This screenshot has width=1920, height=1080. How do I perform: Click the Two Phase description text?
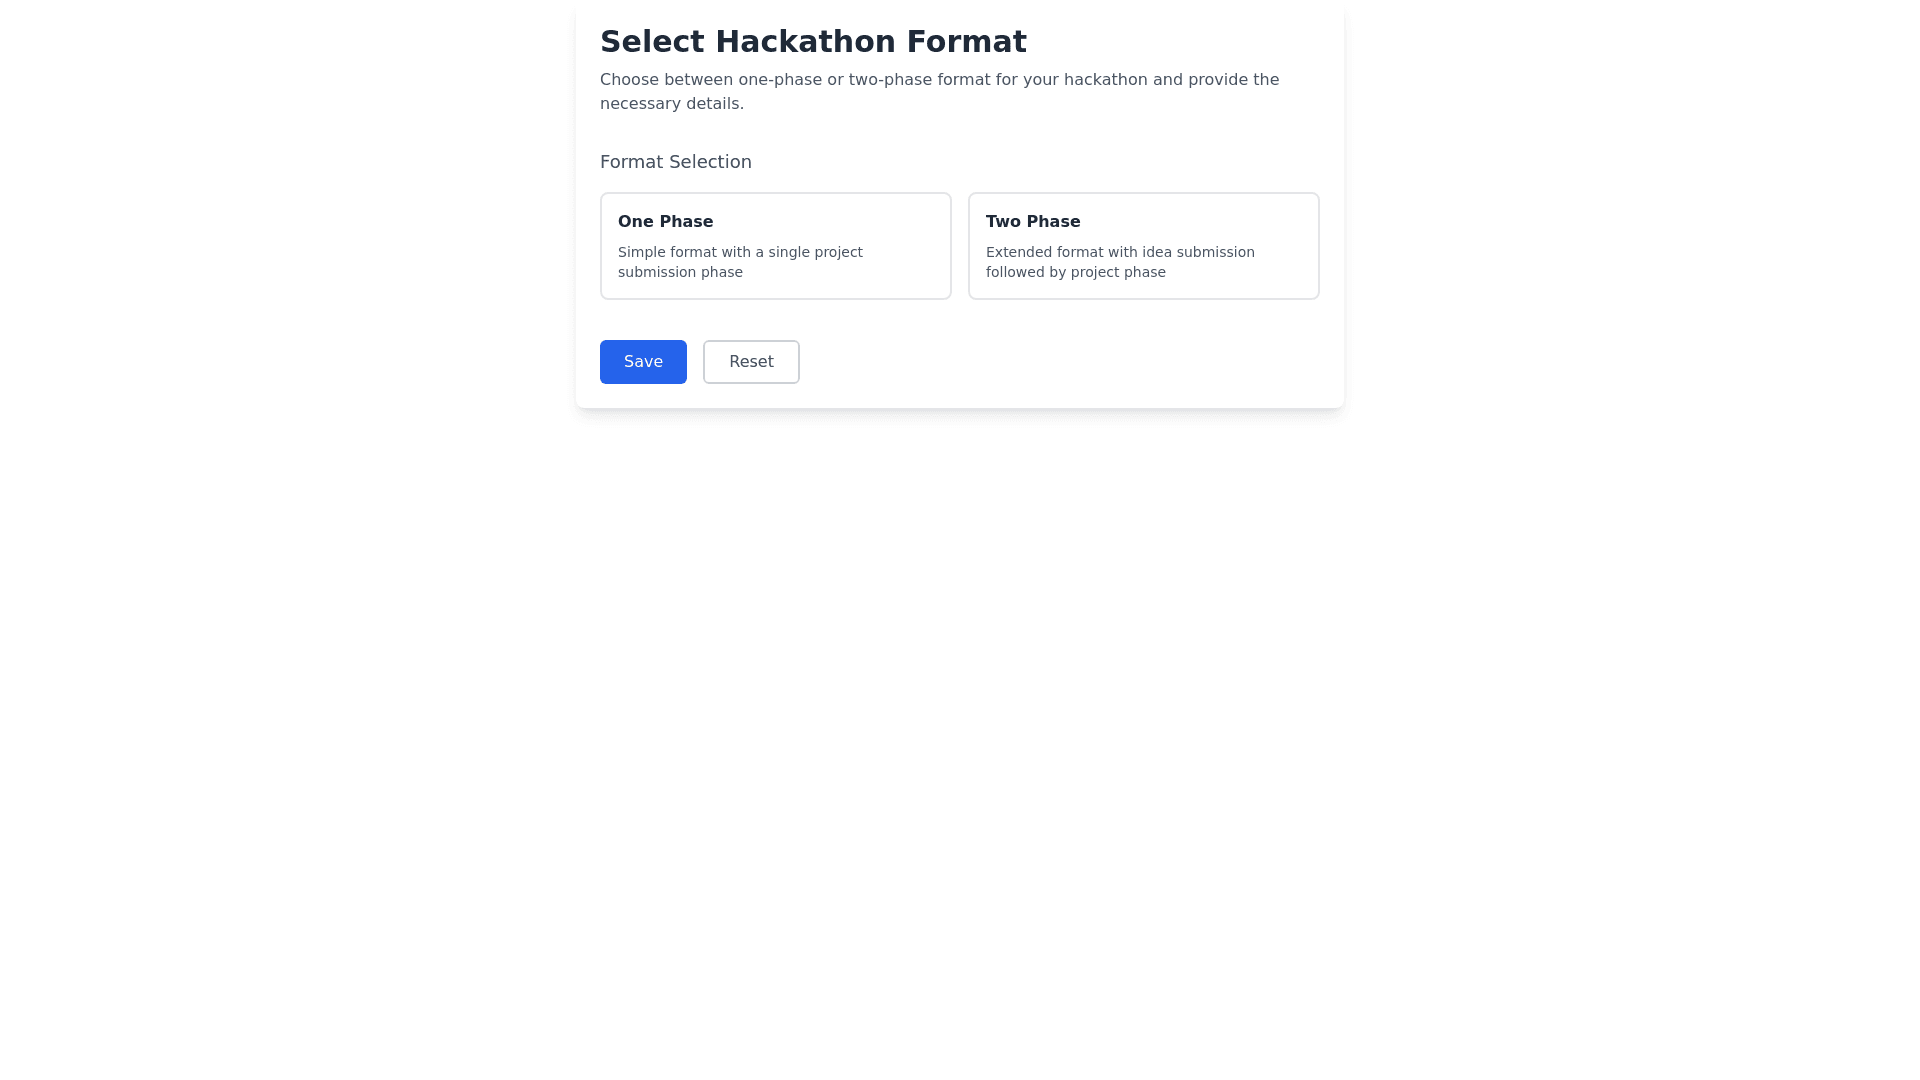click(x=1120, y=261)
